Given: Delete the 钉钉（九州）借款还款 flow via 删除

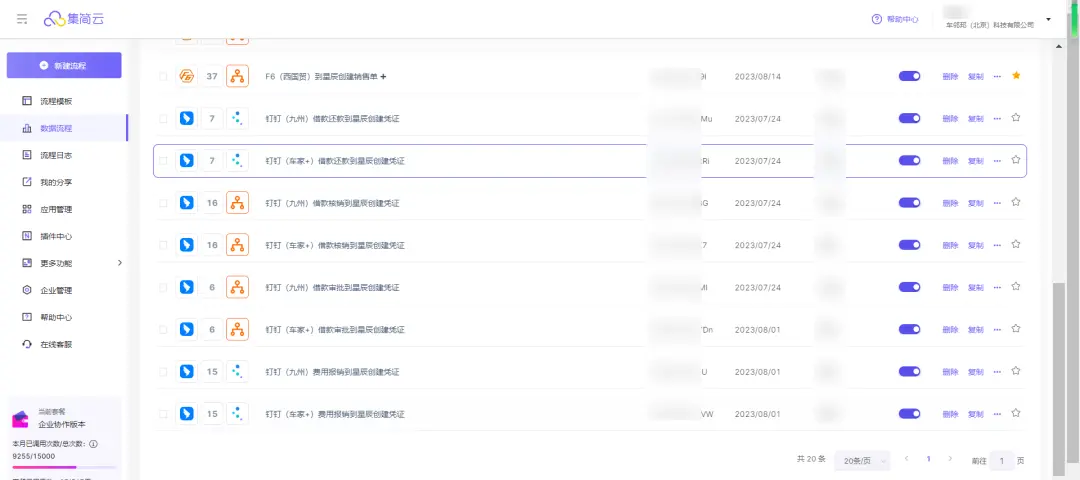Looking at the screenshot, I should tap(950, 118).
